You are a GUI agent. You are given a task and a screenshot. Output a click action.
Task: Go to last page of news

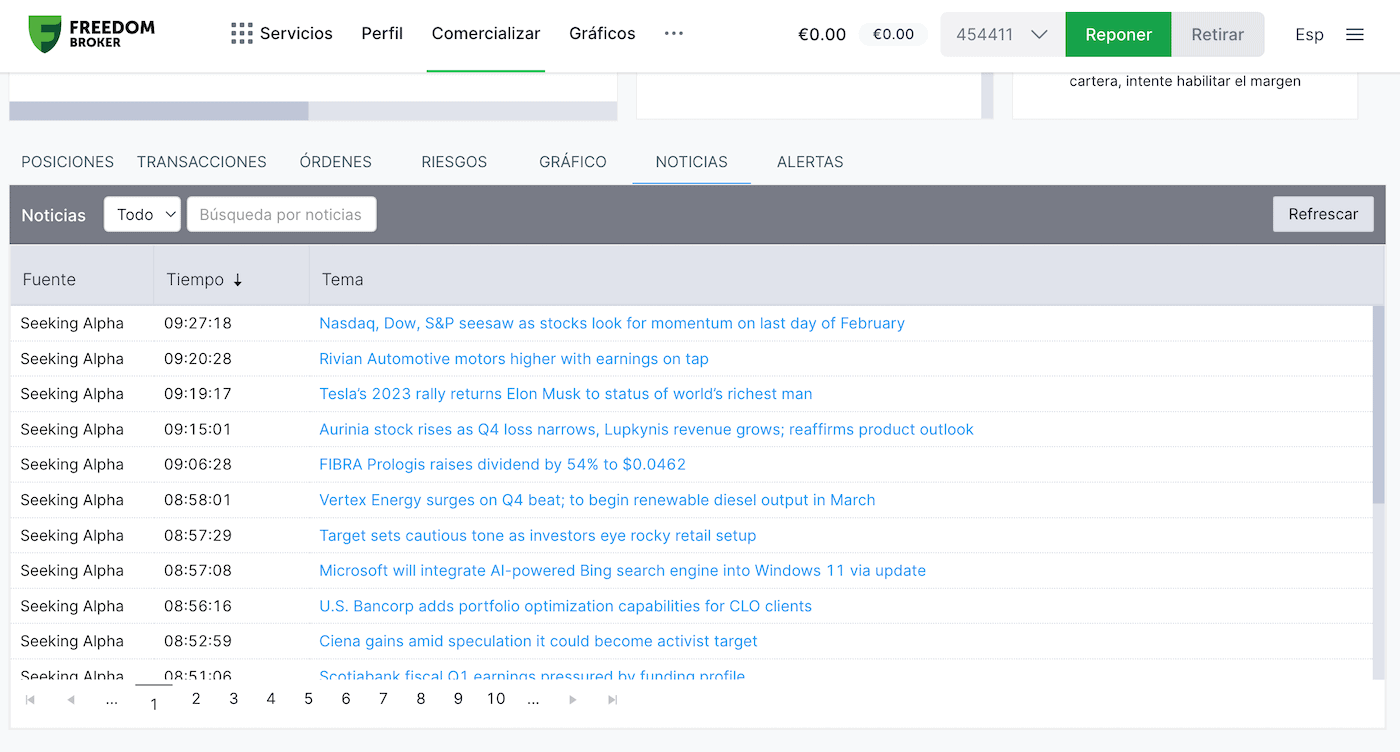click(x=613, y=700)
